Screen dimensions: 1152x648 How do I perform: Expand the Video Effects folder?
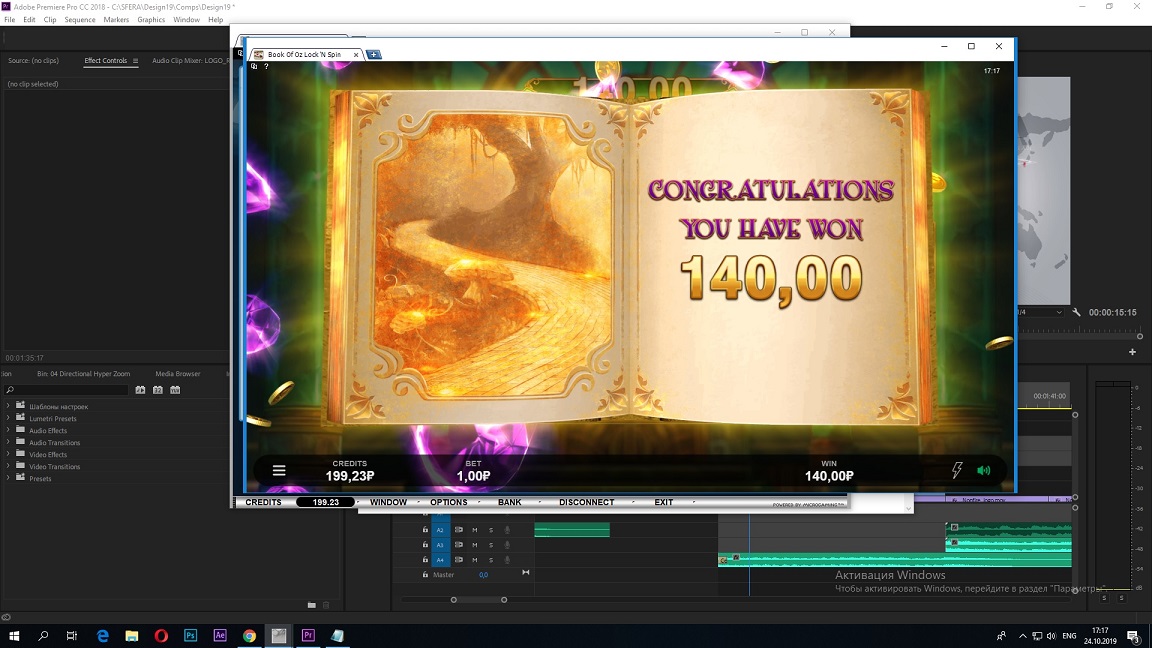pyautogui.click(x=8, y=455)
